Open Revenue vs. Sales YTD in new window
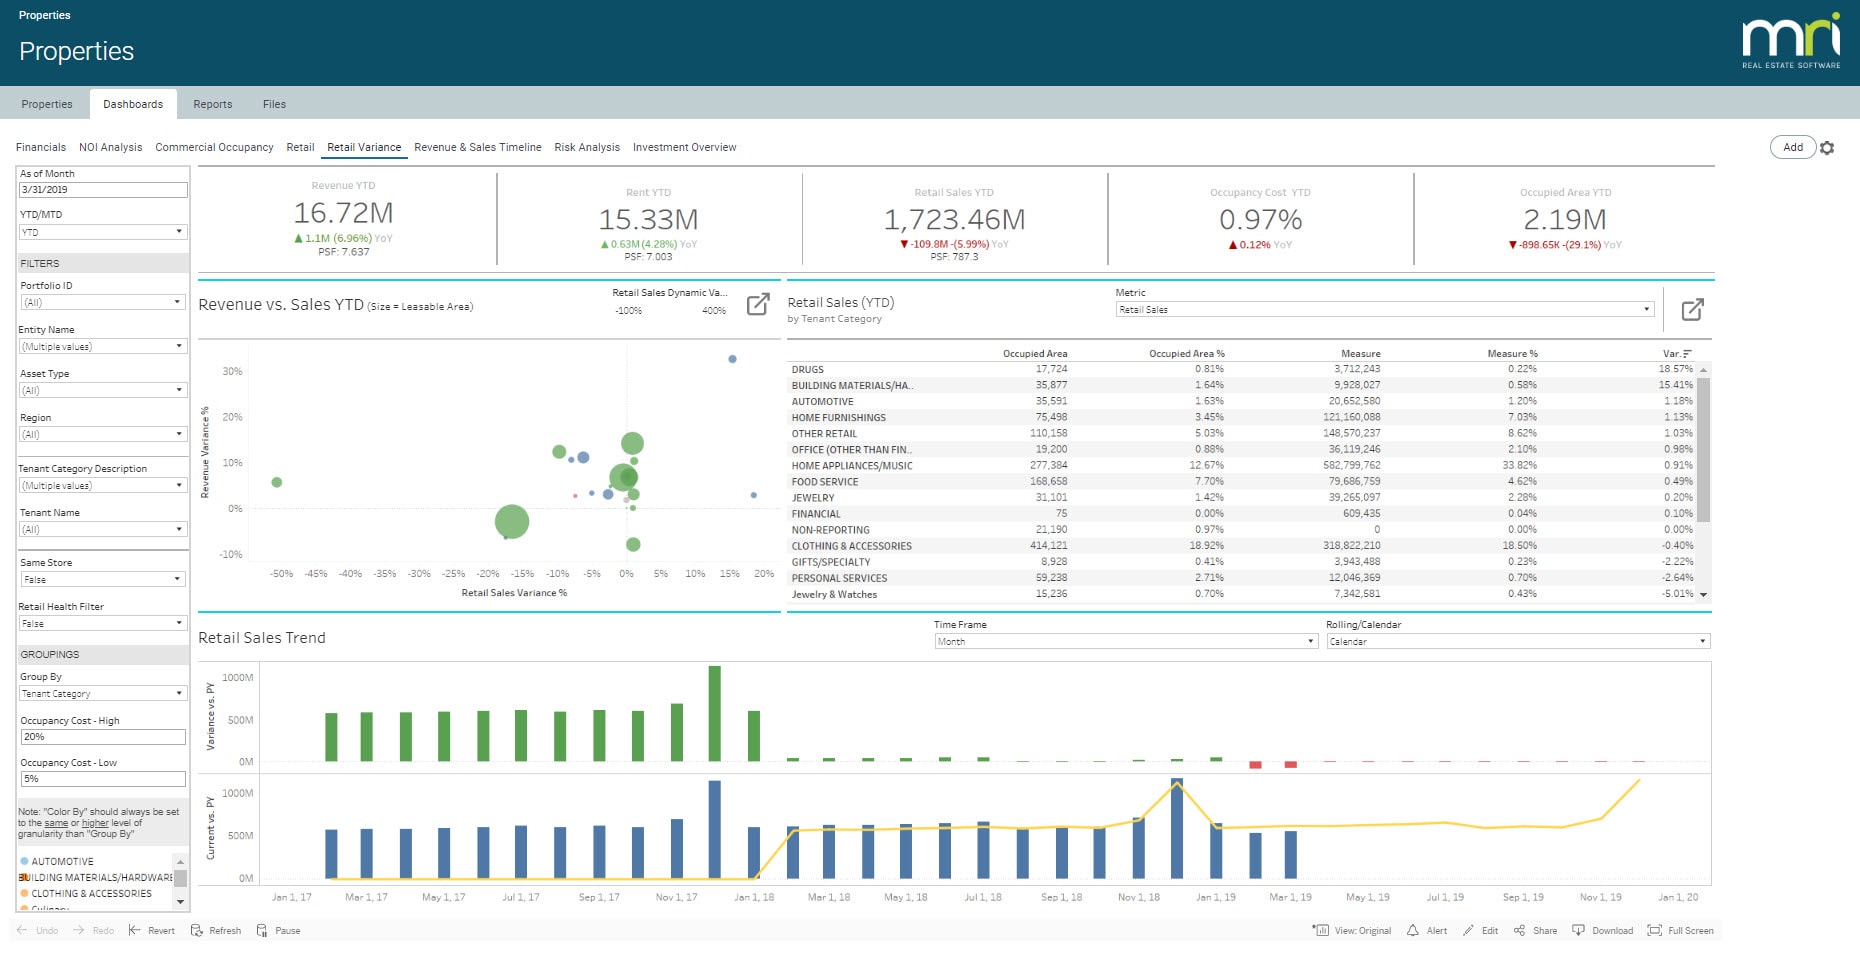Image resolution: width=1860 pixels, height=964 pixels. click(760, 302)
